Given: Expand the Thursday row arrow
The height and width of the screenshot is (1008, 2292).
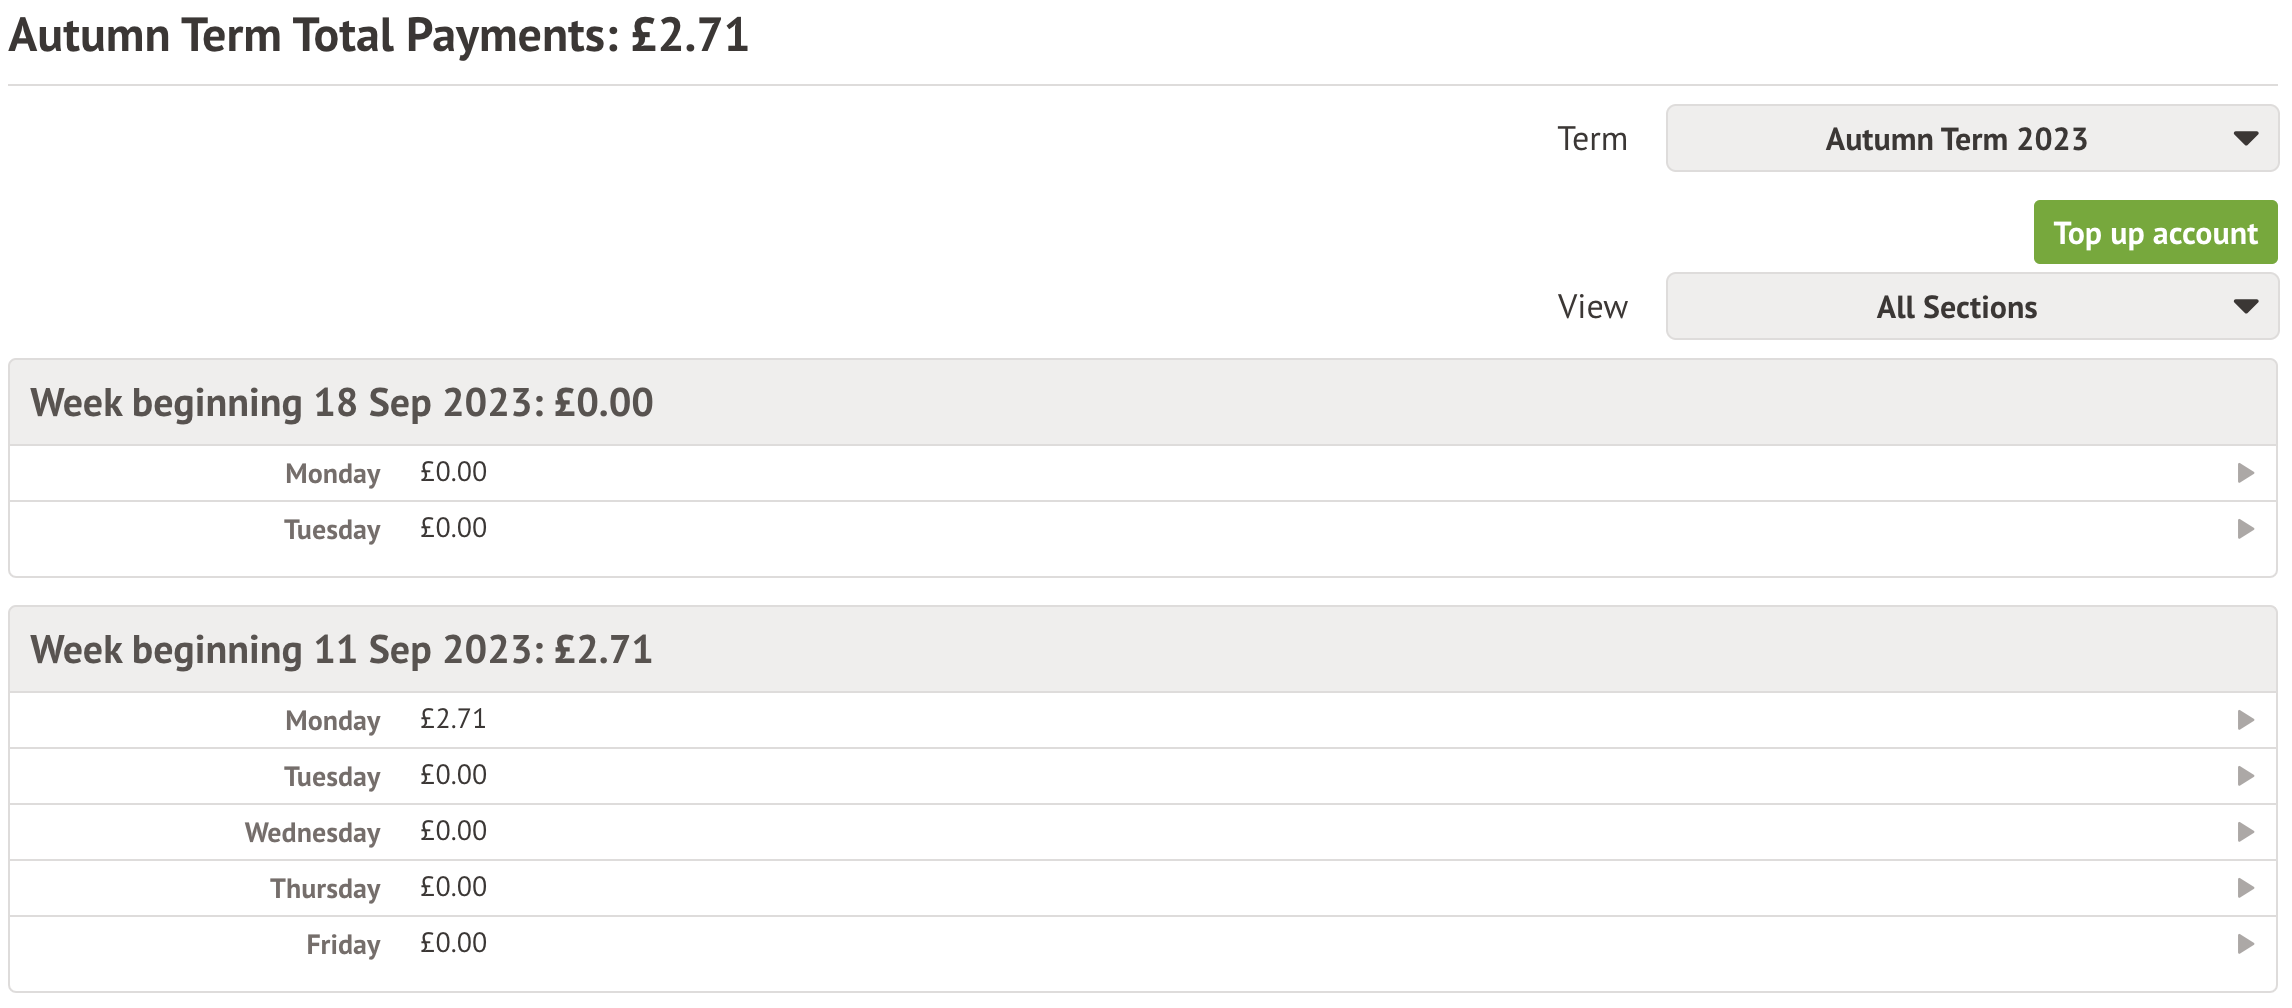Looking at the screenshot, I should pyautogui.click(x=2245, y=888).
